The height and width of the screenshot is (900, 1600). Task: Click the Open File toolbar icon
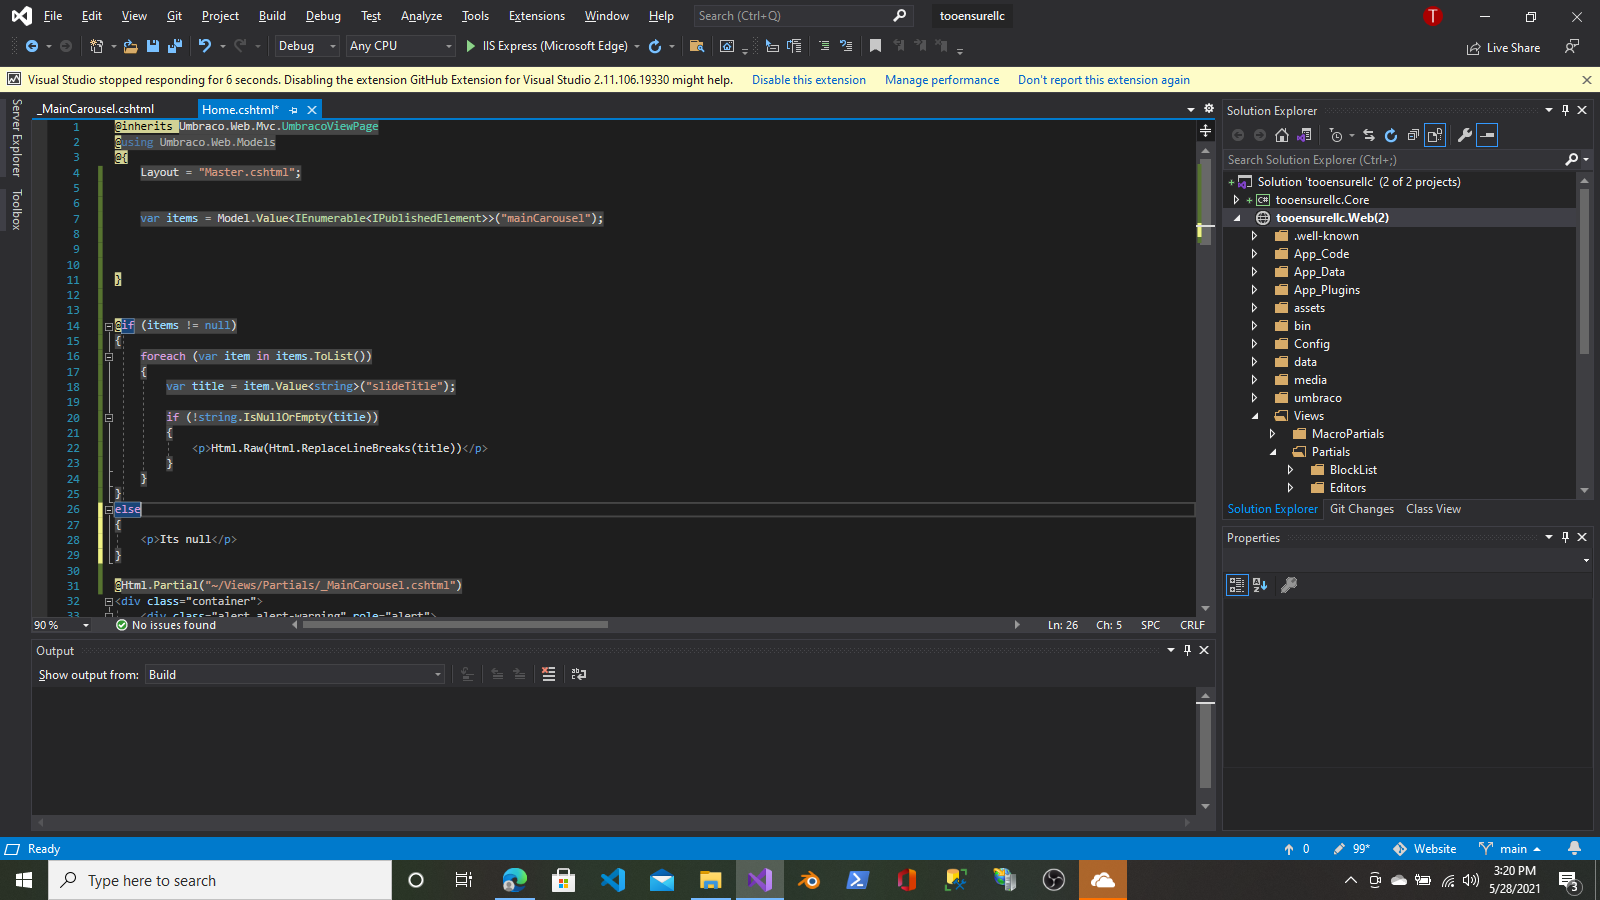click(130, 46)
